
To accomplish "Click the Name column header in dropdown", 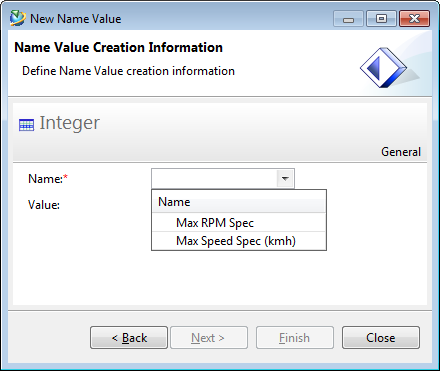I will pyautogui.click(x=239, y=202).
